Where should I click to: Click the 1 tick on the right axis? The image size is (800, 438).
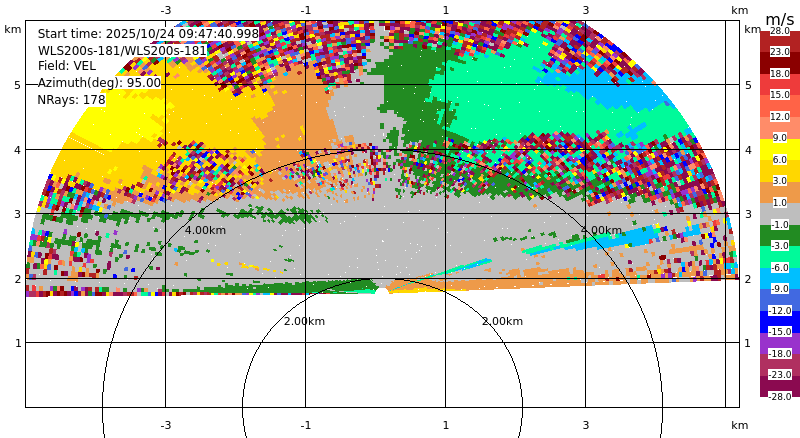748,343
